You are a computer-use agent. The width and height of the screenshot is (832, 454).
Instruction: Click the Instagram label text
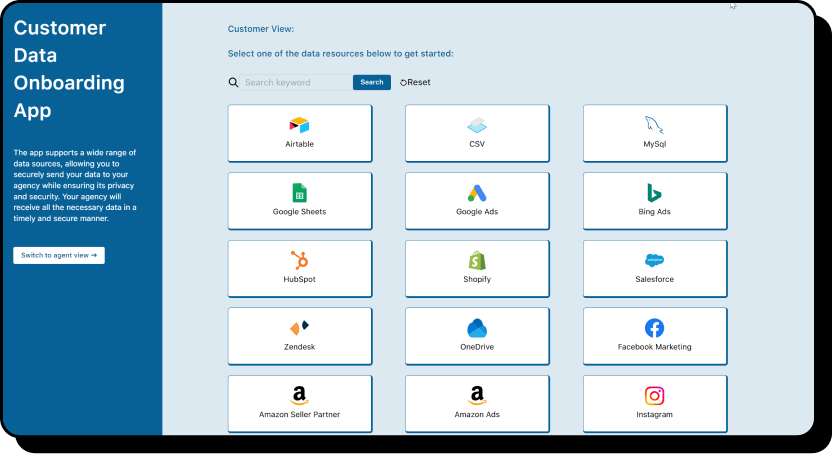click(654, 415)
